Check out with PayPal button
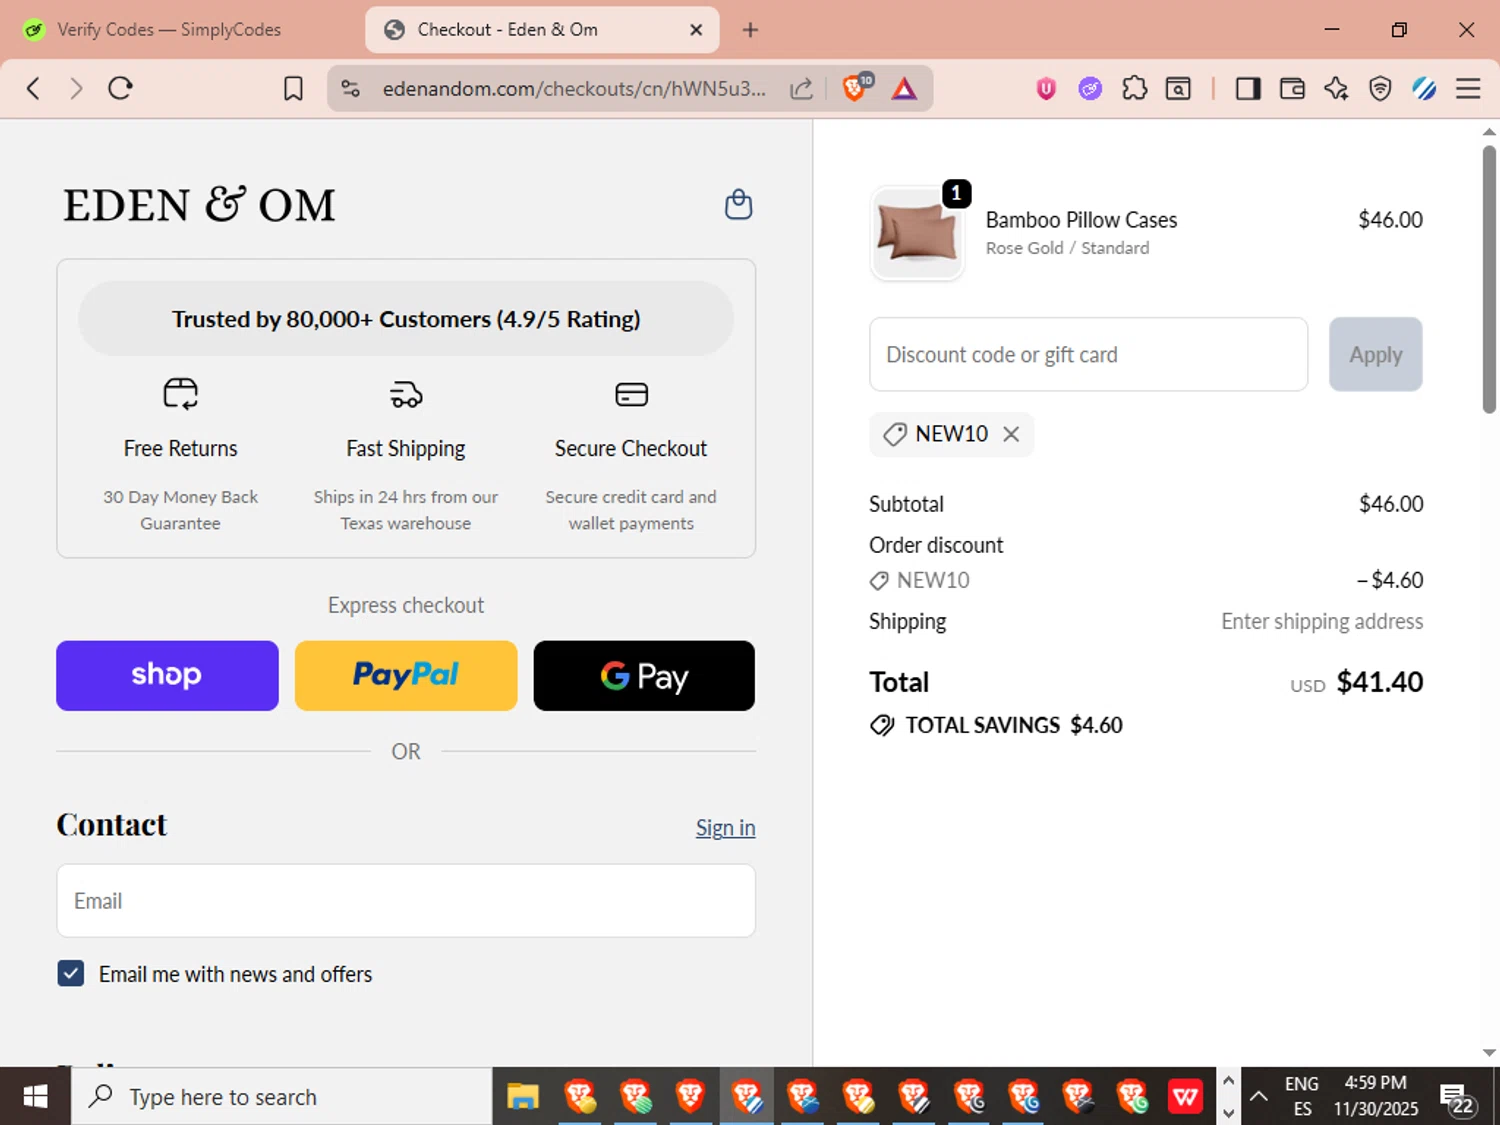This screenshot has width=1500, height=1125. pos(406,676)
